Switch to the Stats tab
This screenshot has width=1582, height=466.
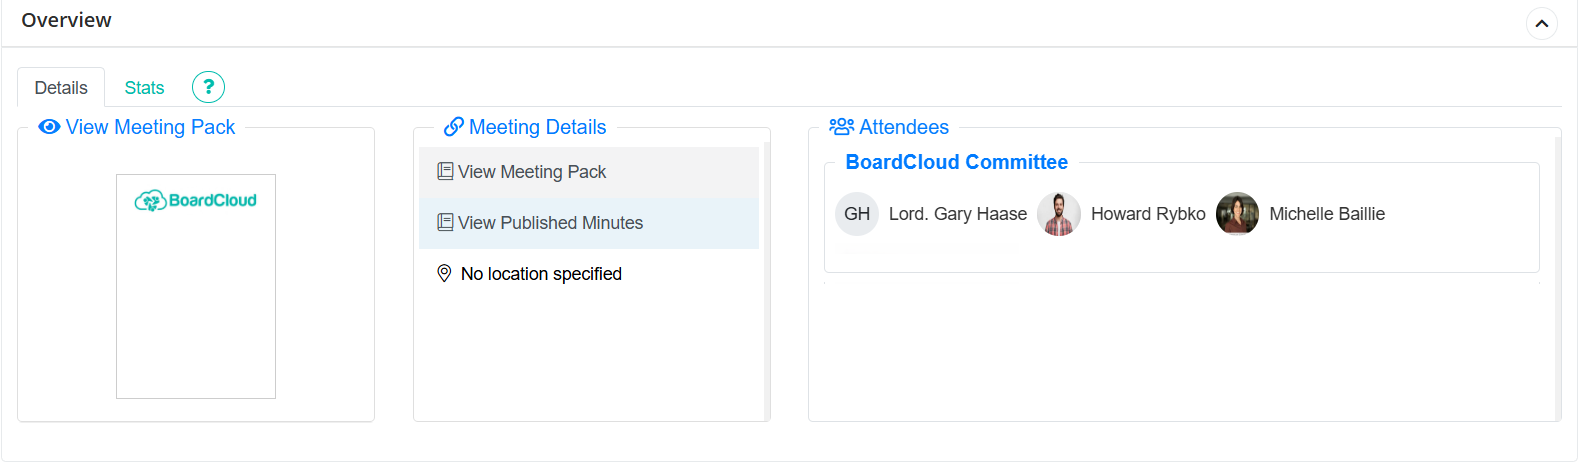[x=144, y=88]
